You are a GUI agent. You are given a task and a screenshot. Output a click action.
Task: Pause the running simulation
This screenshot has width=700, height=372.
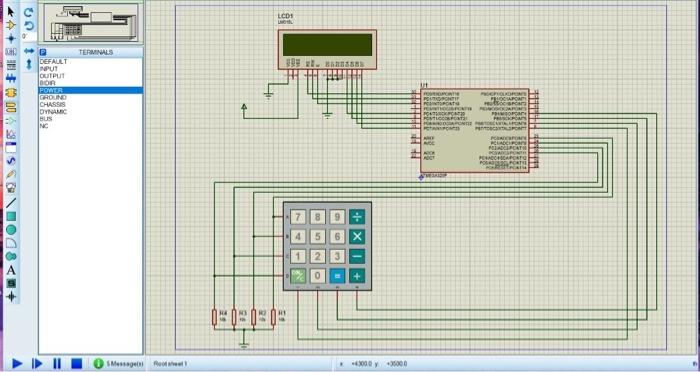(57, 364)
